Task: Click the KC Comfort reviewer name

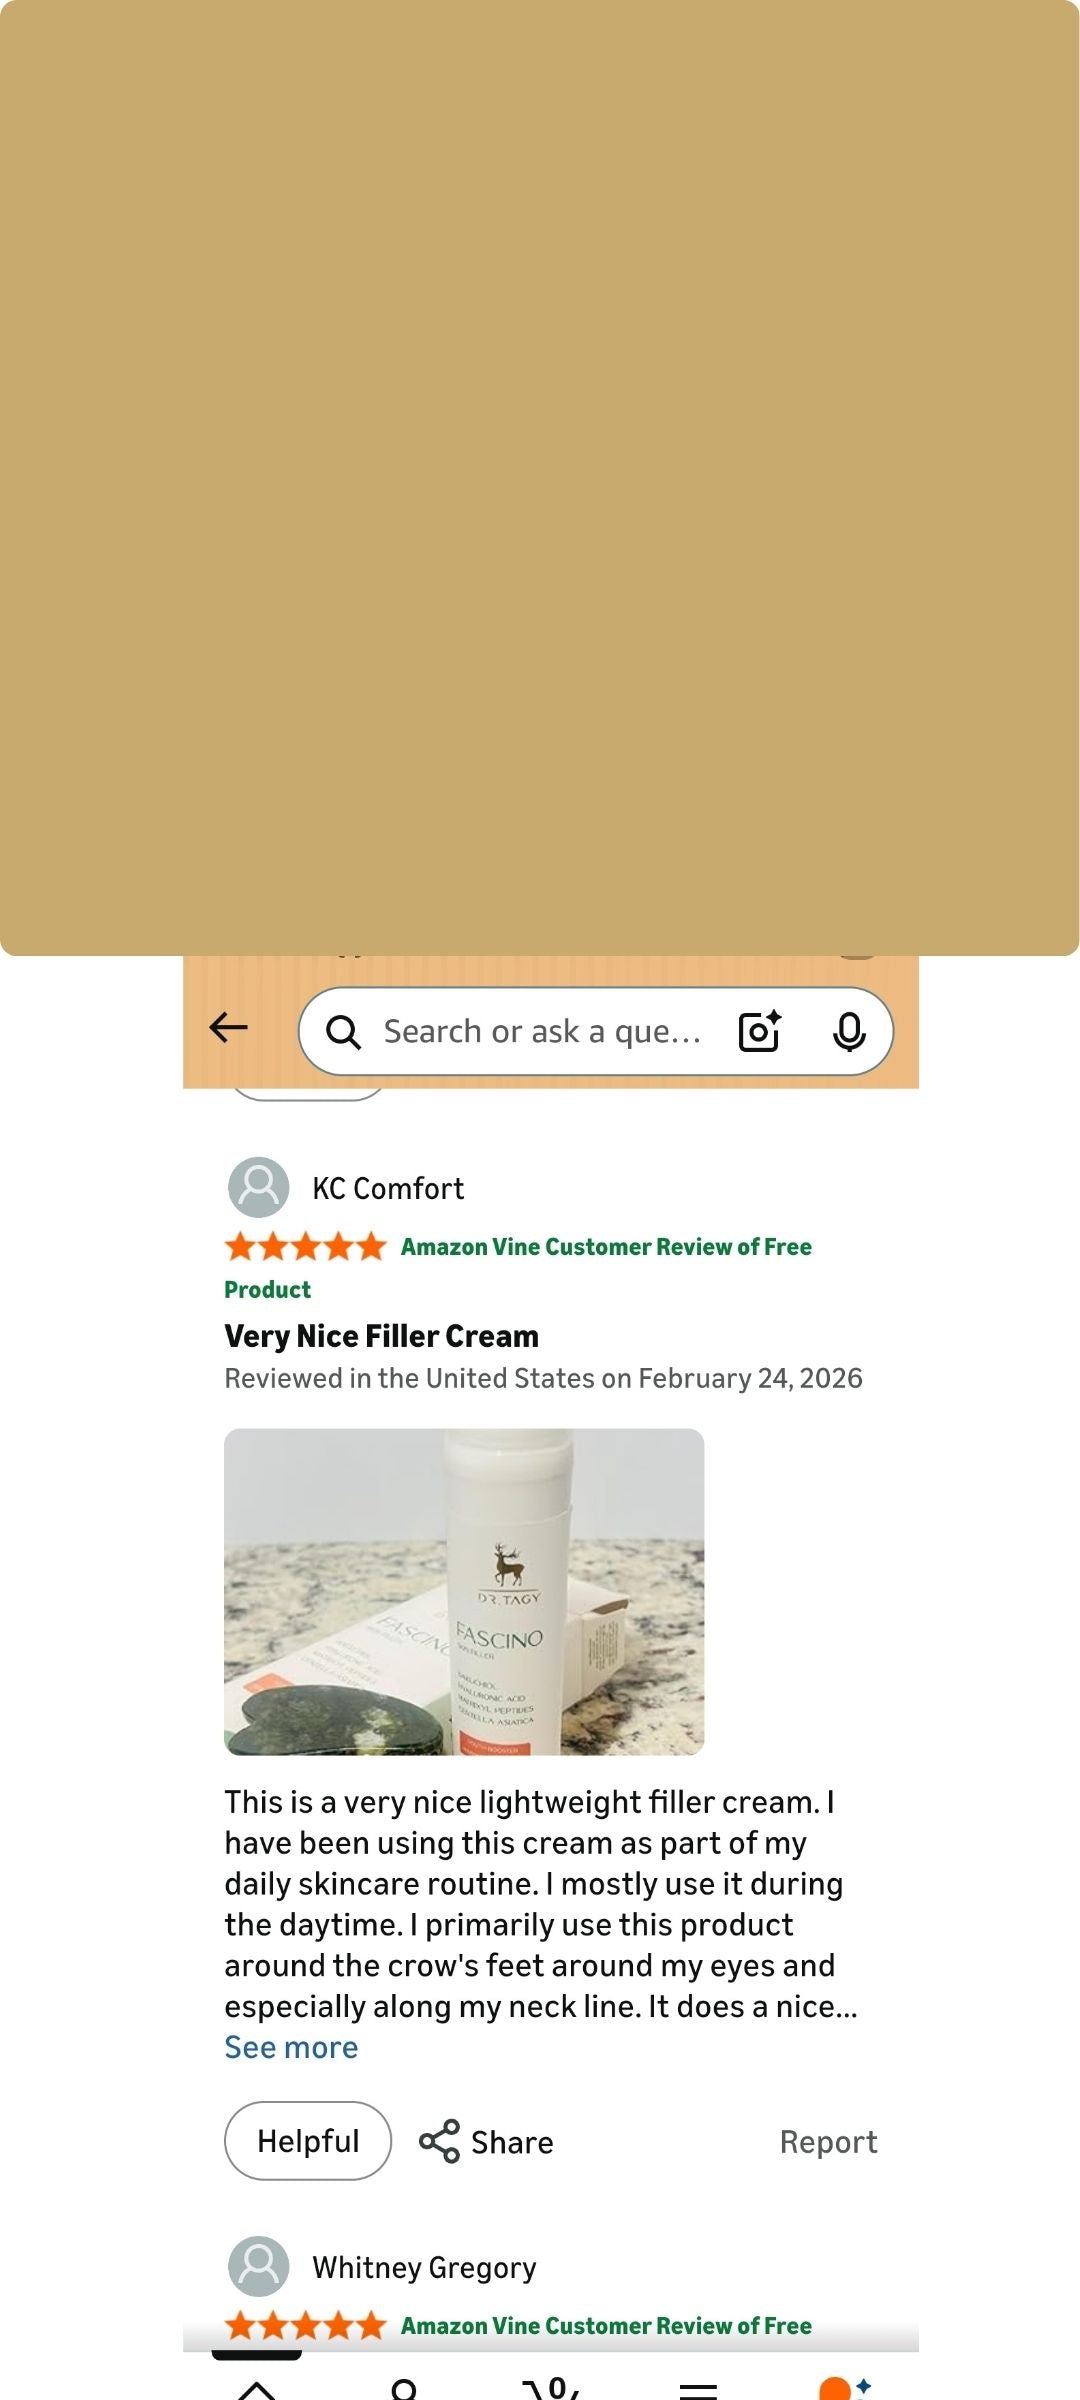Action: [x=388, y=1188]
